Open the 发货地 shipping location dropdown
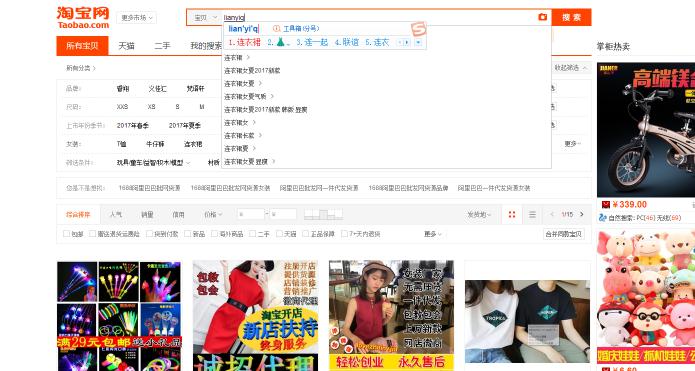The width and height of the screenshot is (695, 371). click(x=479, y=215)
